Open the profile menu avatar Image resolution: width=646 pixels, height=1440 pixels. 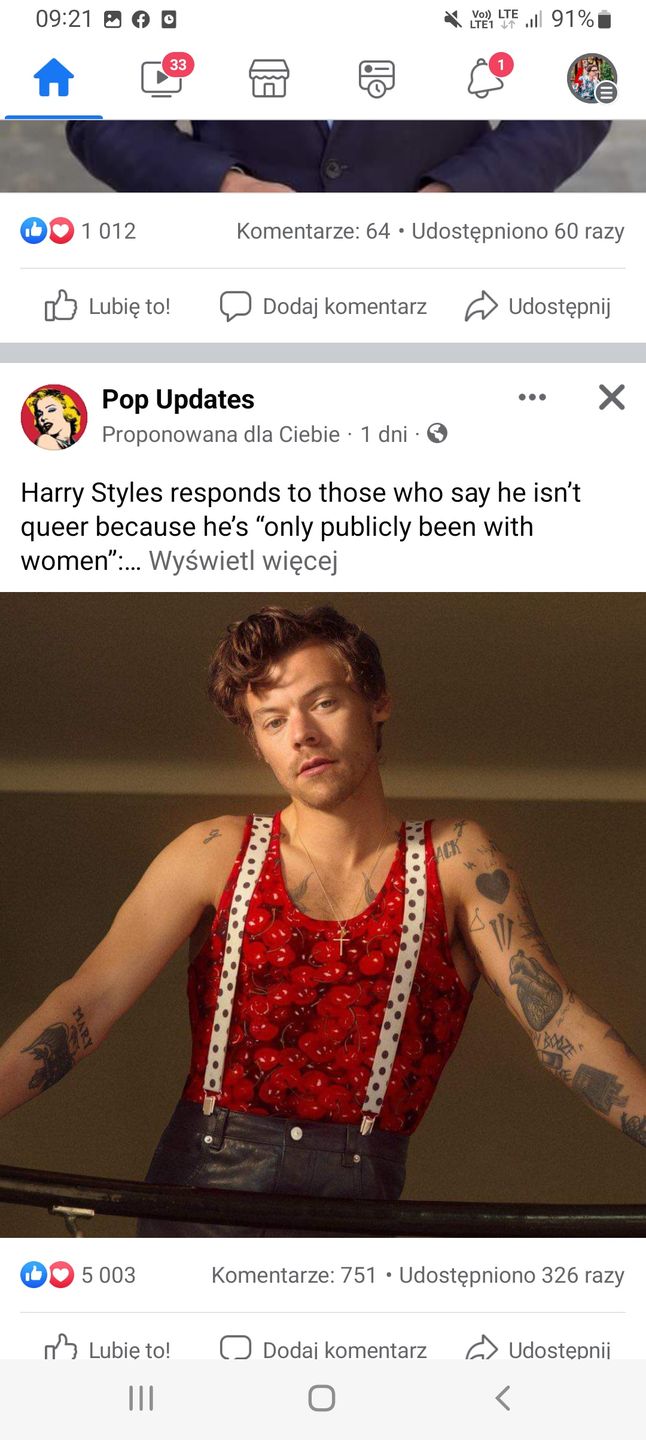pos(592,78)
